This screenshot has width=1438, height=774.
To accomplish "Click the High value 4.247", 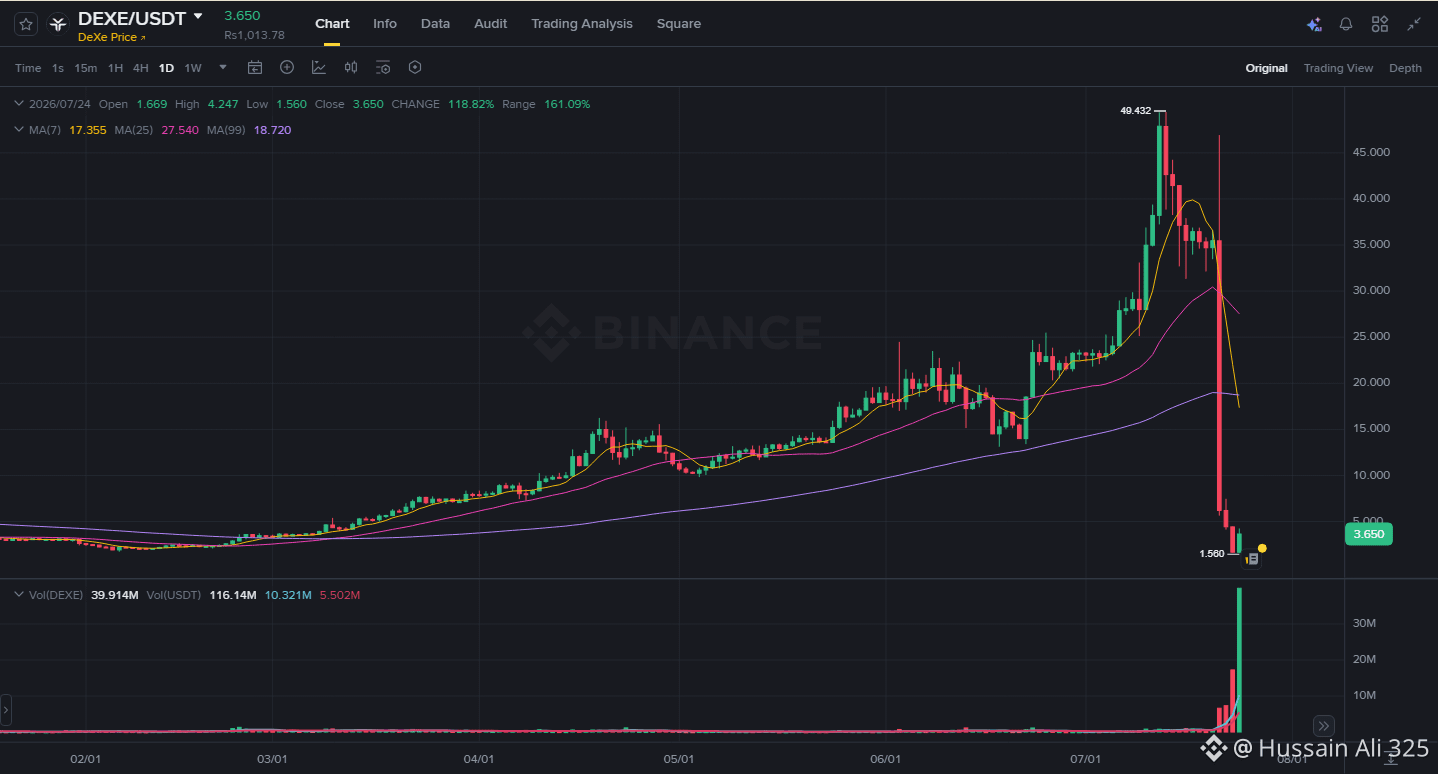I will tap(222, 104).
